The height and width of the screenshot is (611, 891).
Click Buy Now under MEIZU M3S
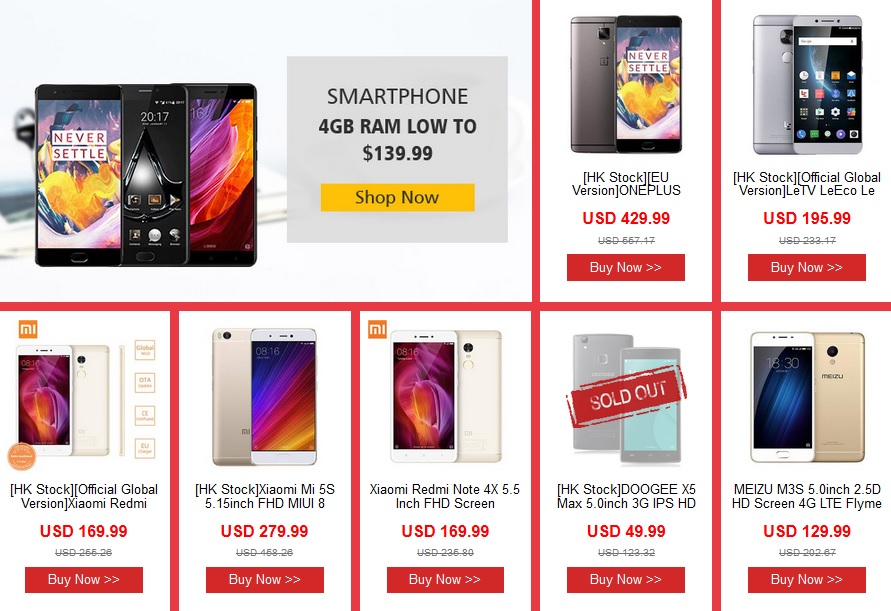(x=806, y=579)
